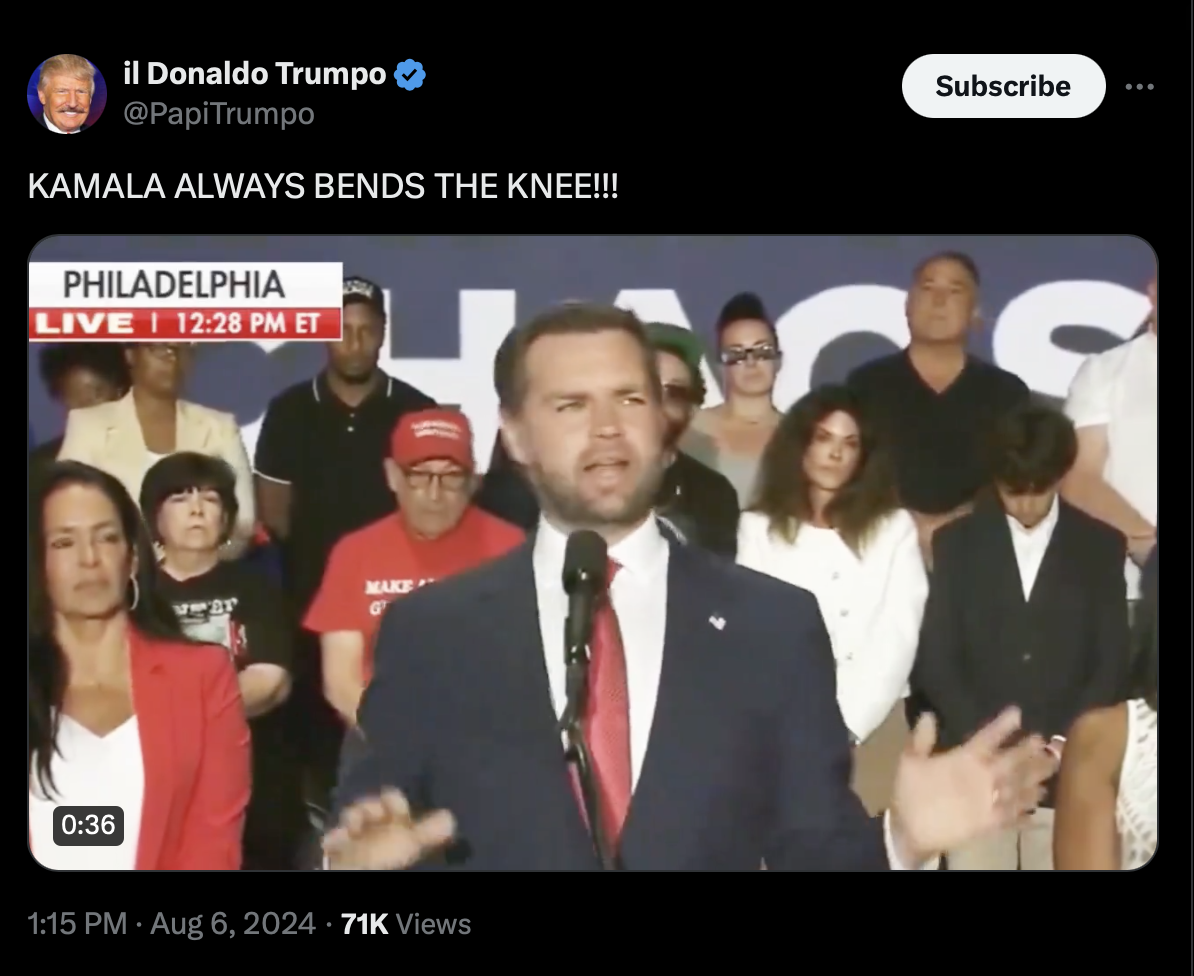The image size is (1194, 976).
Task: Open the profile avatar picture
Action: click(67, 94)
